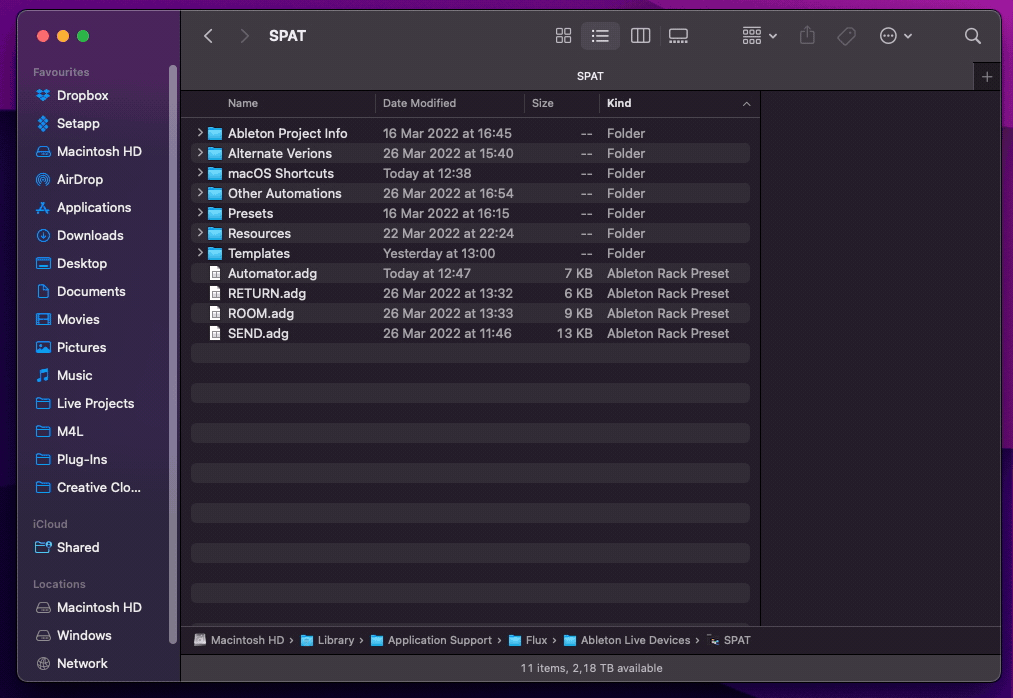1013x698 pixels.
Task: Switch to column view in toolbar
Action: tap(640, 36)
